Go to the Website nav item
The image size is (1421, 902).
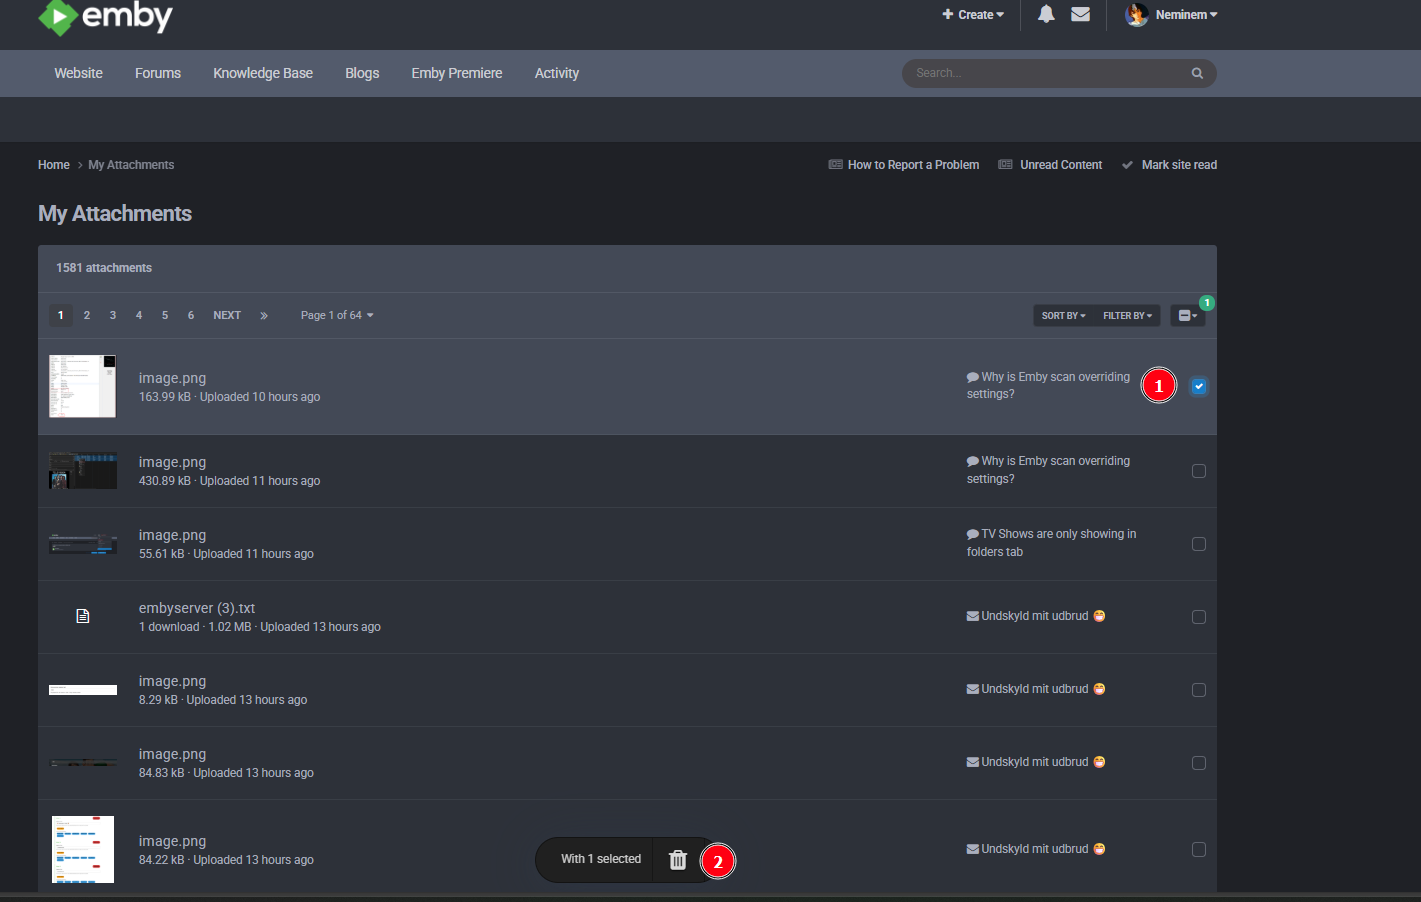pos(79,73)
